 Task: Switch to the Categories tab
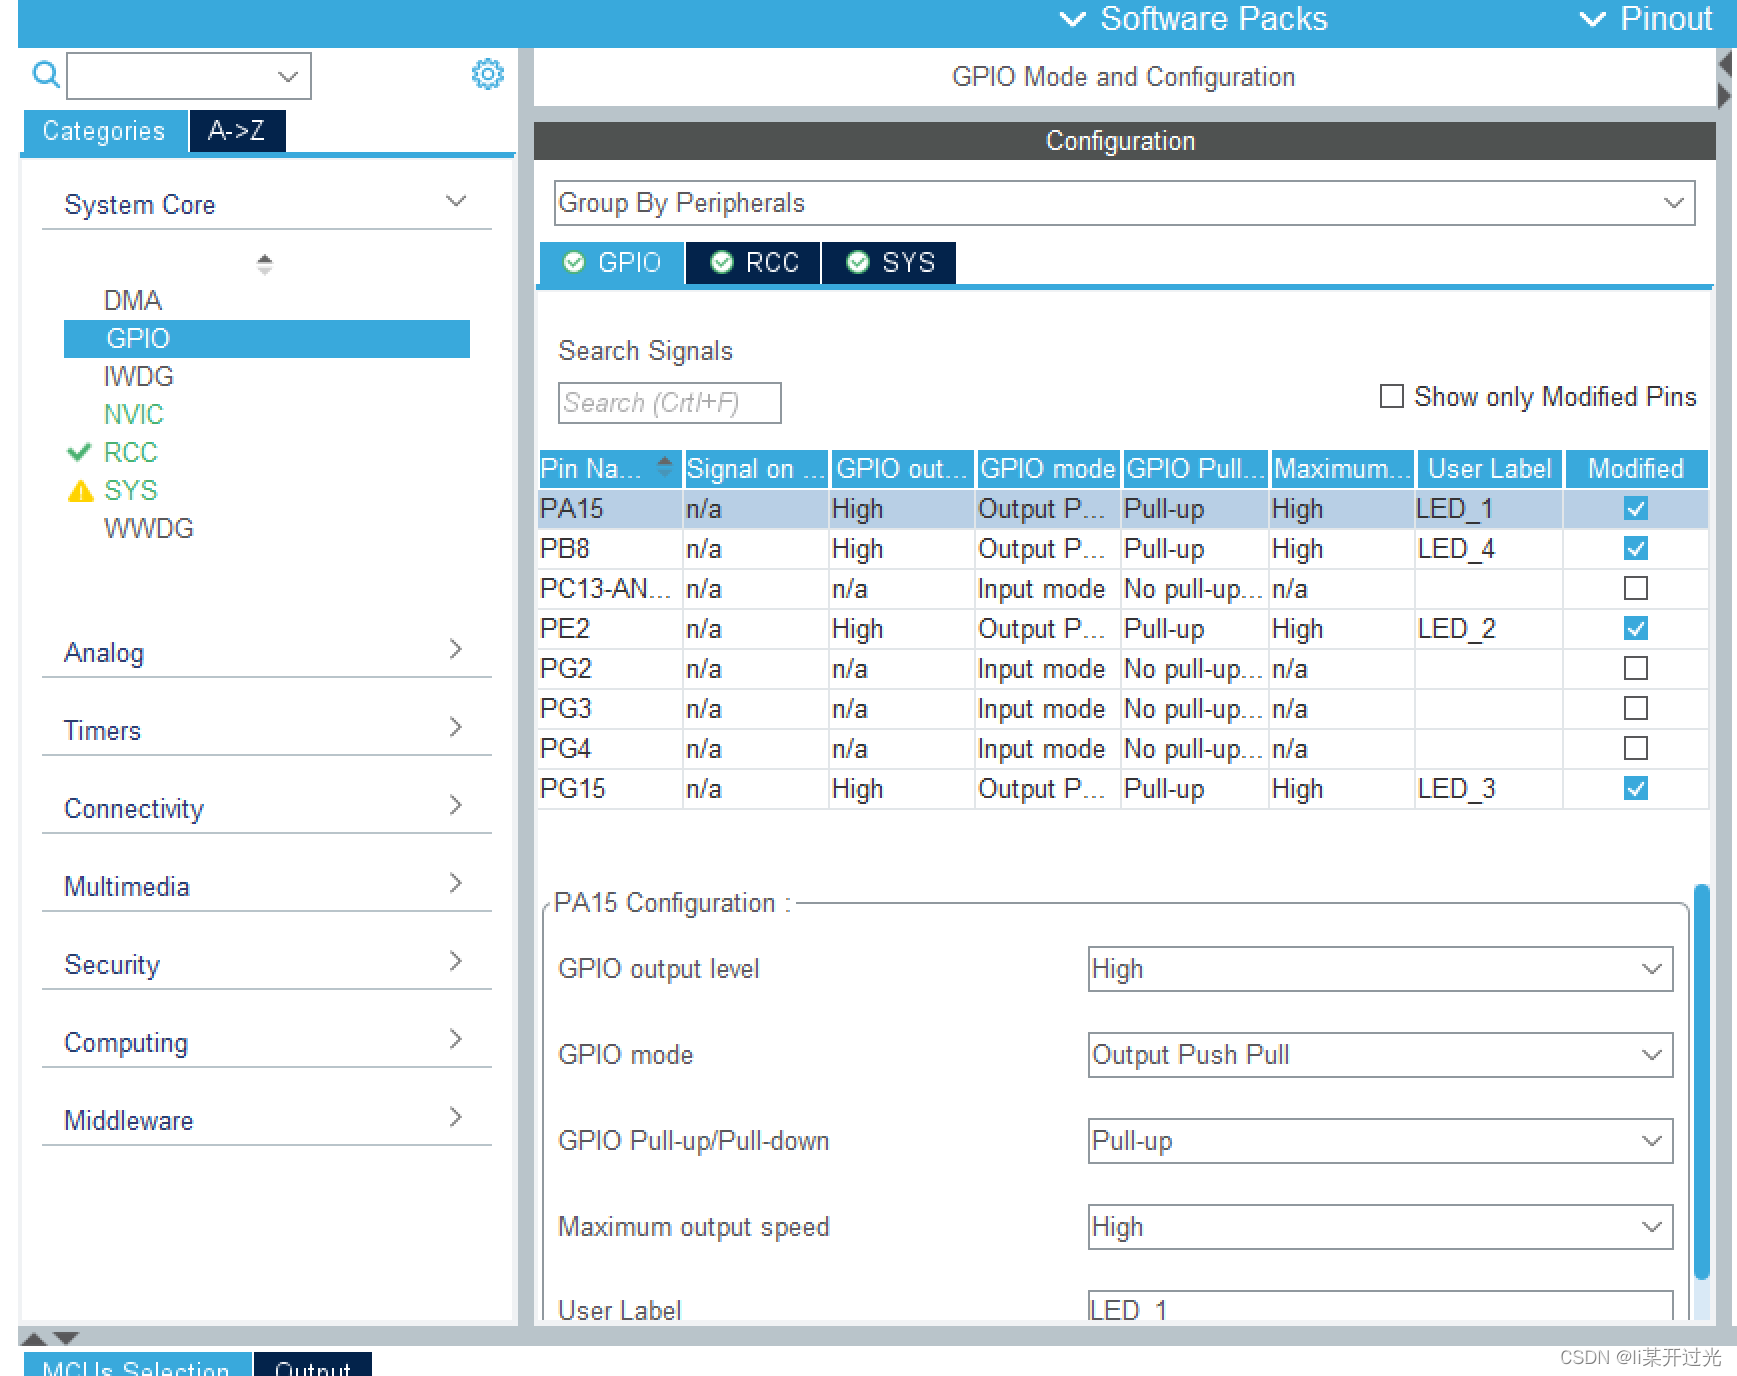click(x=104, y=131)
